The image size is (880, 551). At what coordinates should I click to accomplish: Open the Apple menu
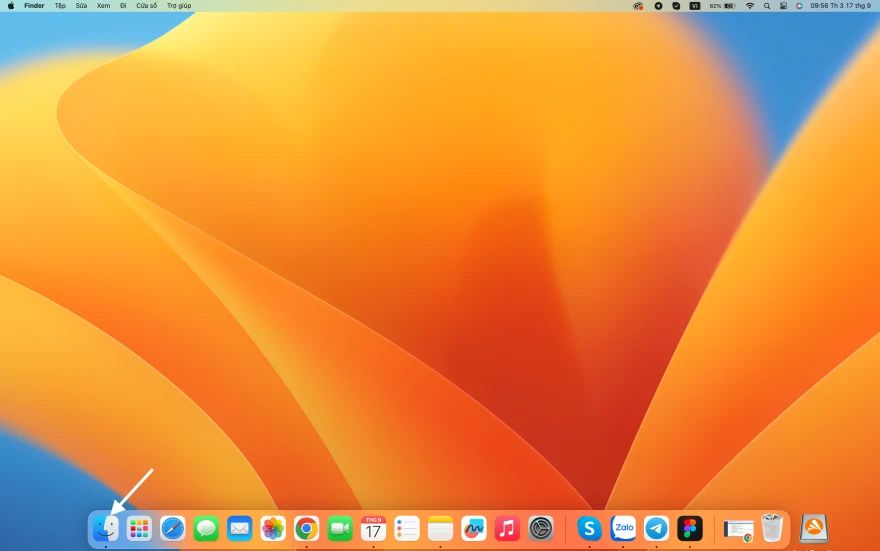[11, 6]
